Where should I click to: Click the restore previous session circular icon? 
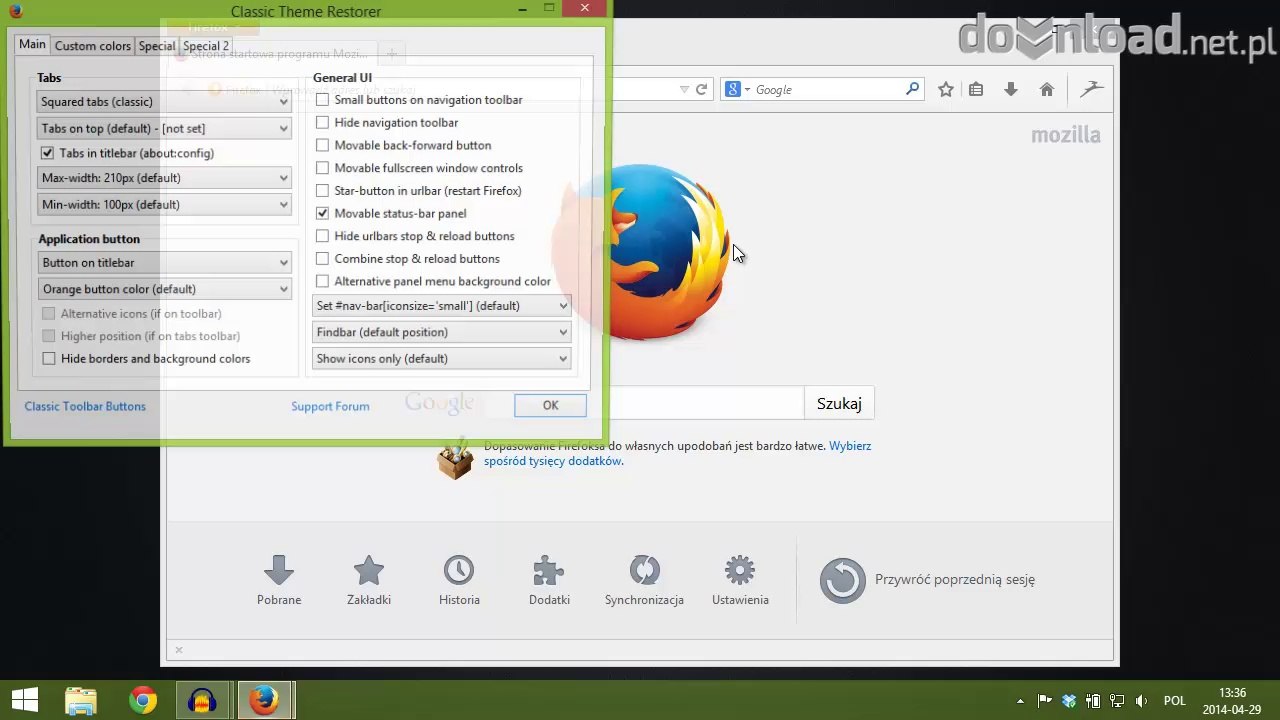coord(842,580)
